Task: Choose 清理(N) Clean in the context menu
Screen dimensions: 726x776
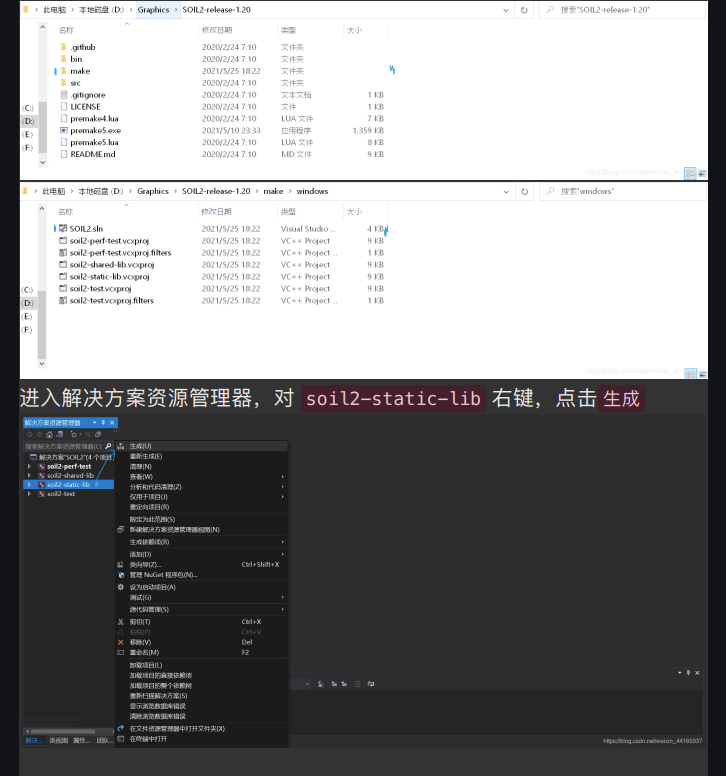Action: tap(201, 467)
